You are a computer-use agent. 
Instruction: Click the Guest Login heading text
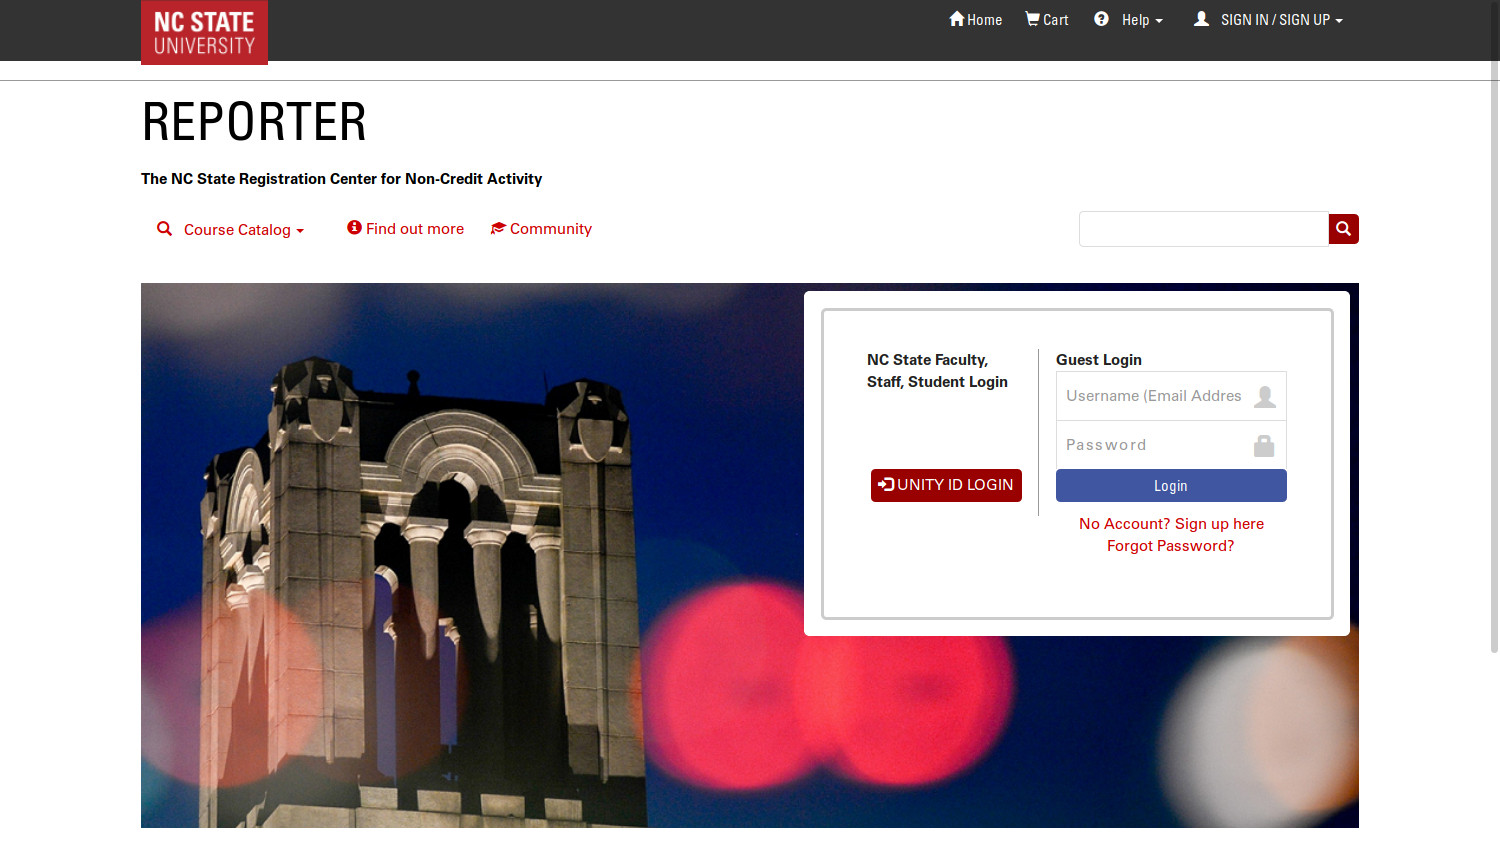click(1099, 359)
